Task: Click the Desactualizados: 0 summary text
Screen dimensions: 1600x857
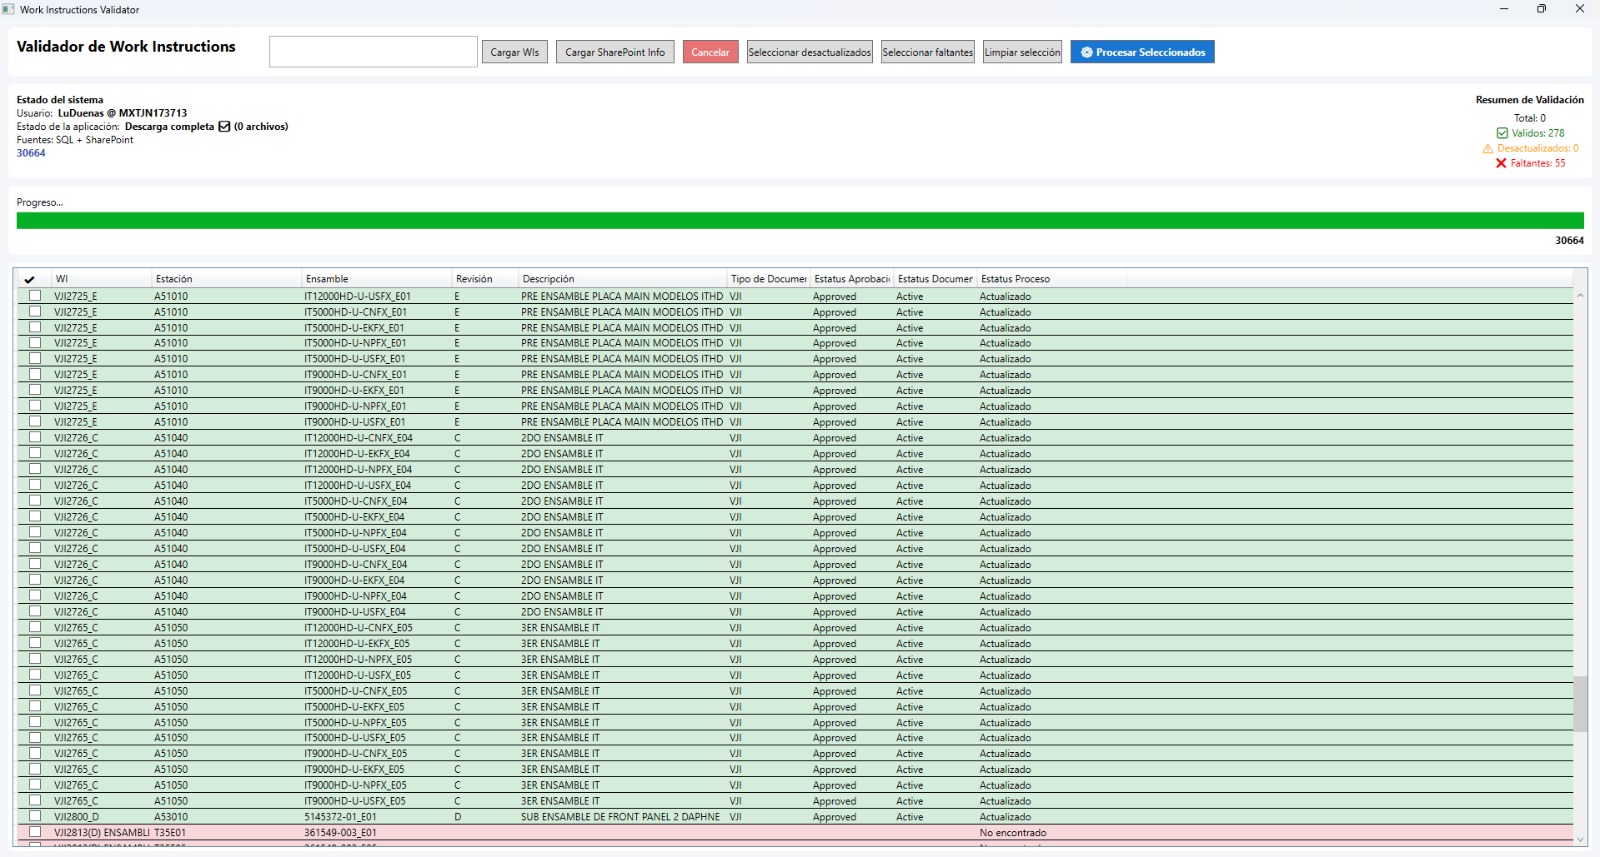Action: [1538, 148]
